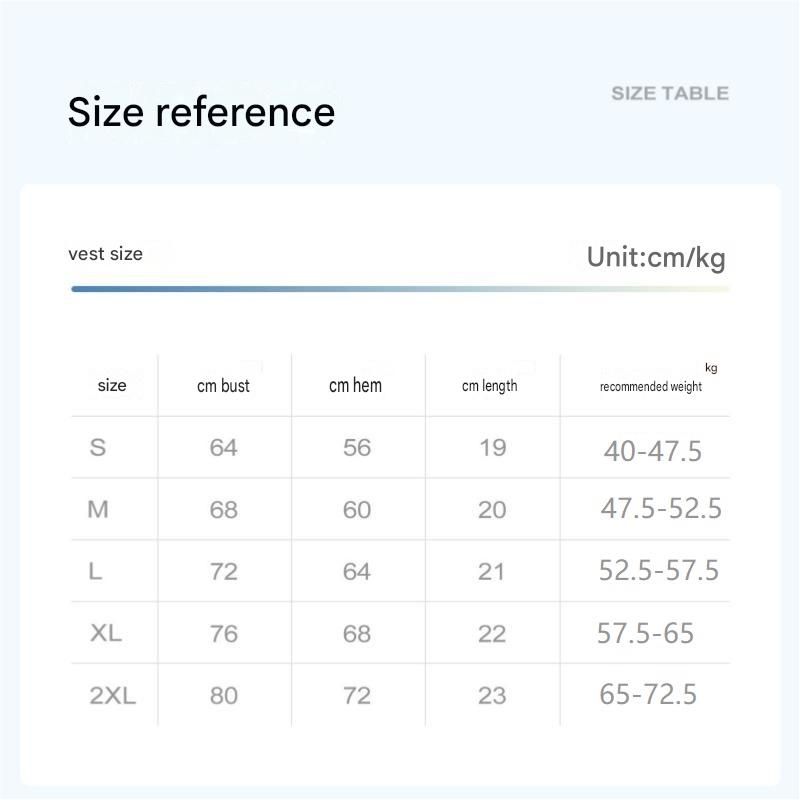Click the 65-72.5 weight cell

648,694
